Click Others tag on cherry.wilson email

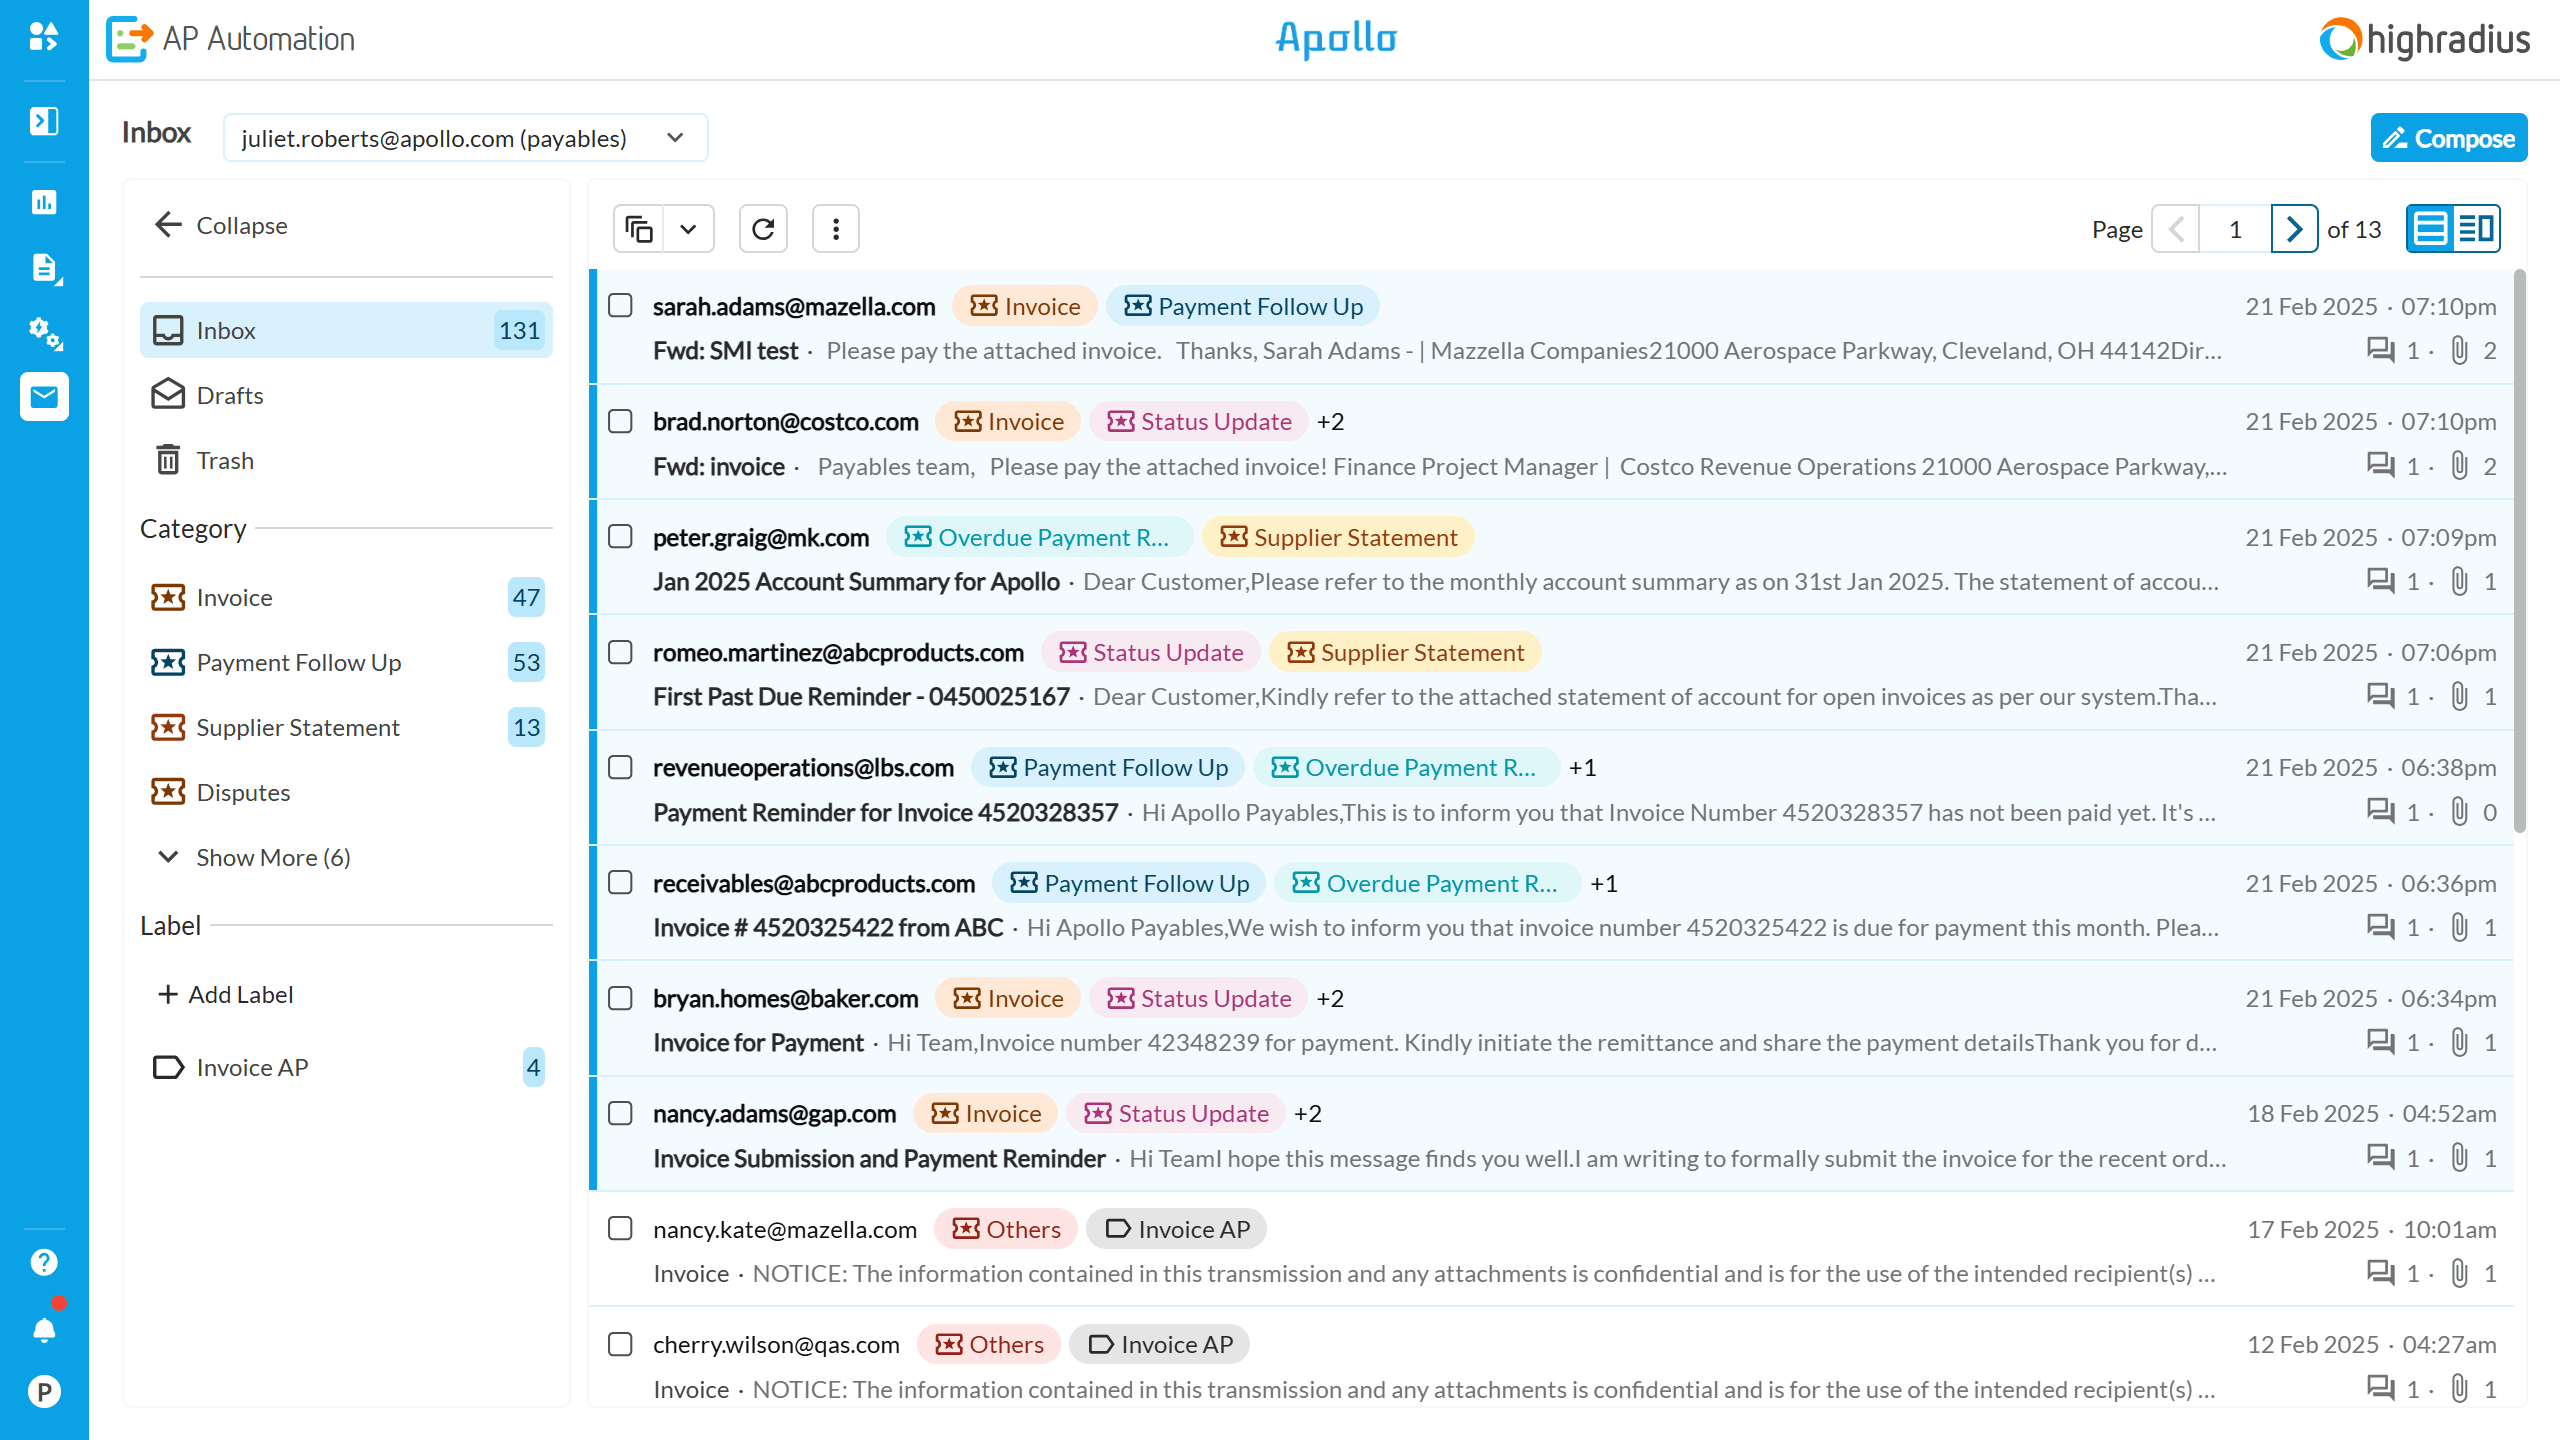point(990,1344)
